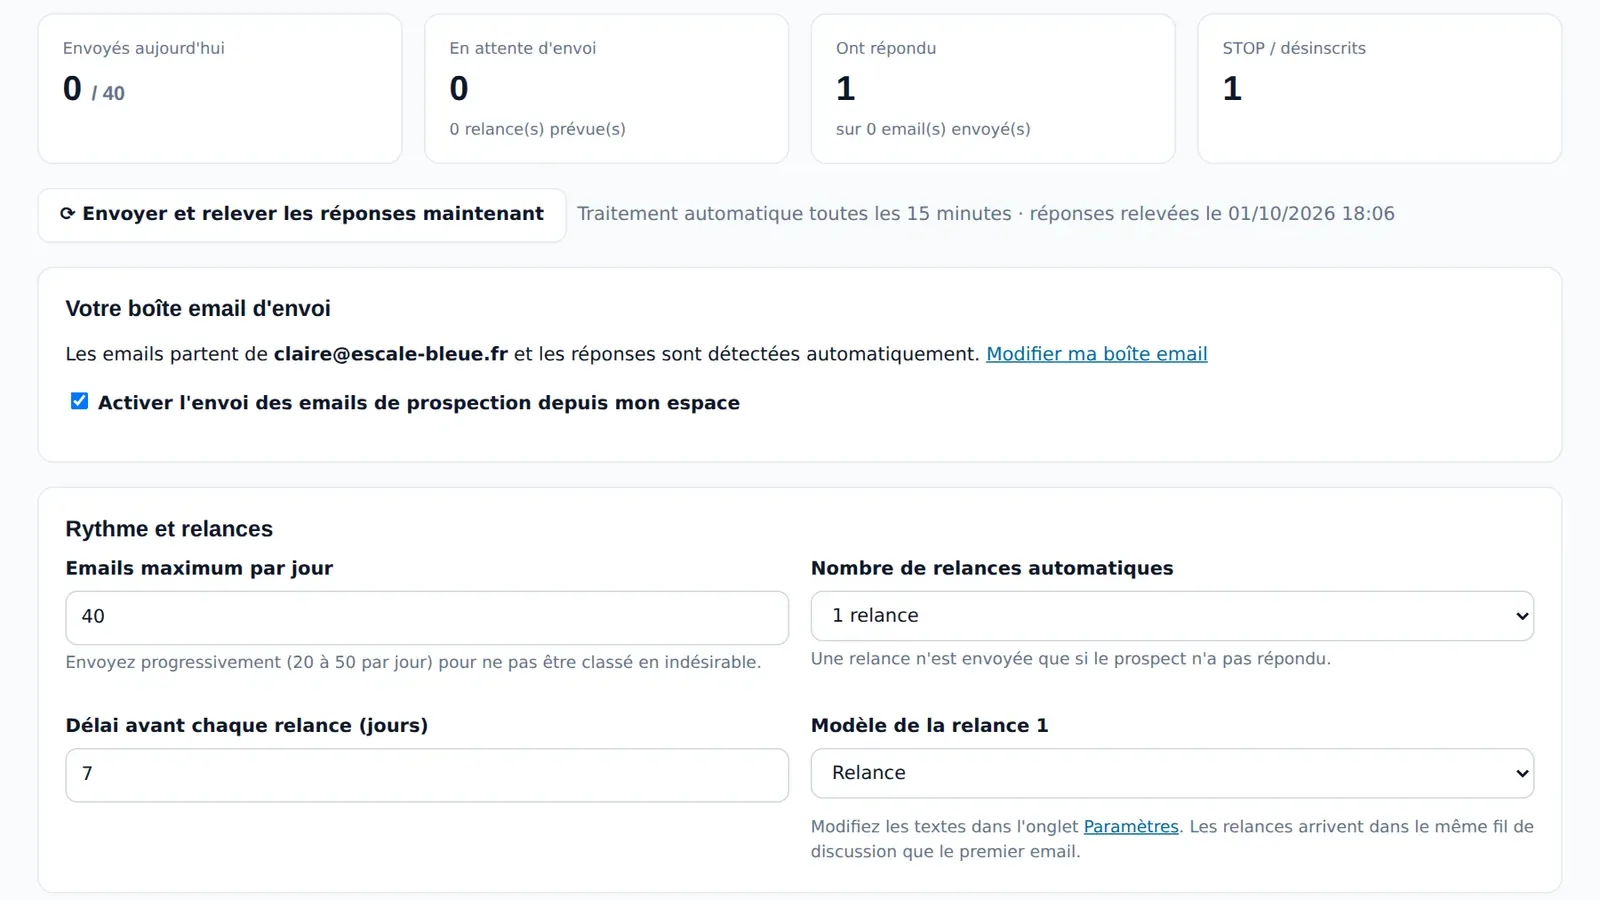
Task: Expand the 'Modèle de la relance 1' dropdown
Action: [1172, 773]
